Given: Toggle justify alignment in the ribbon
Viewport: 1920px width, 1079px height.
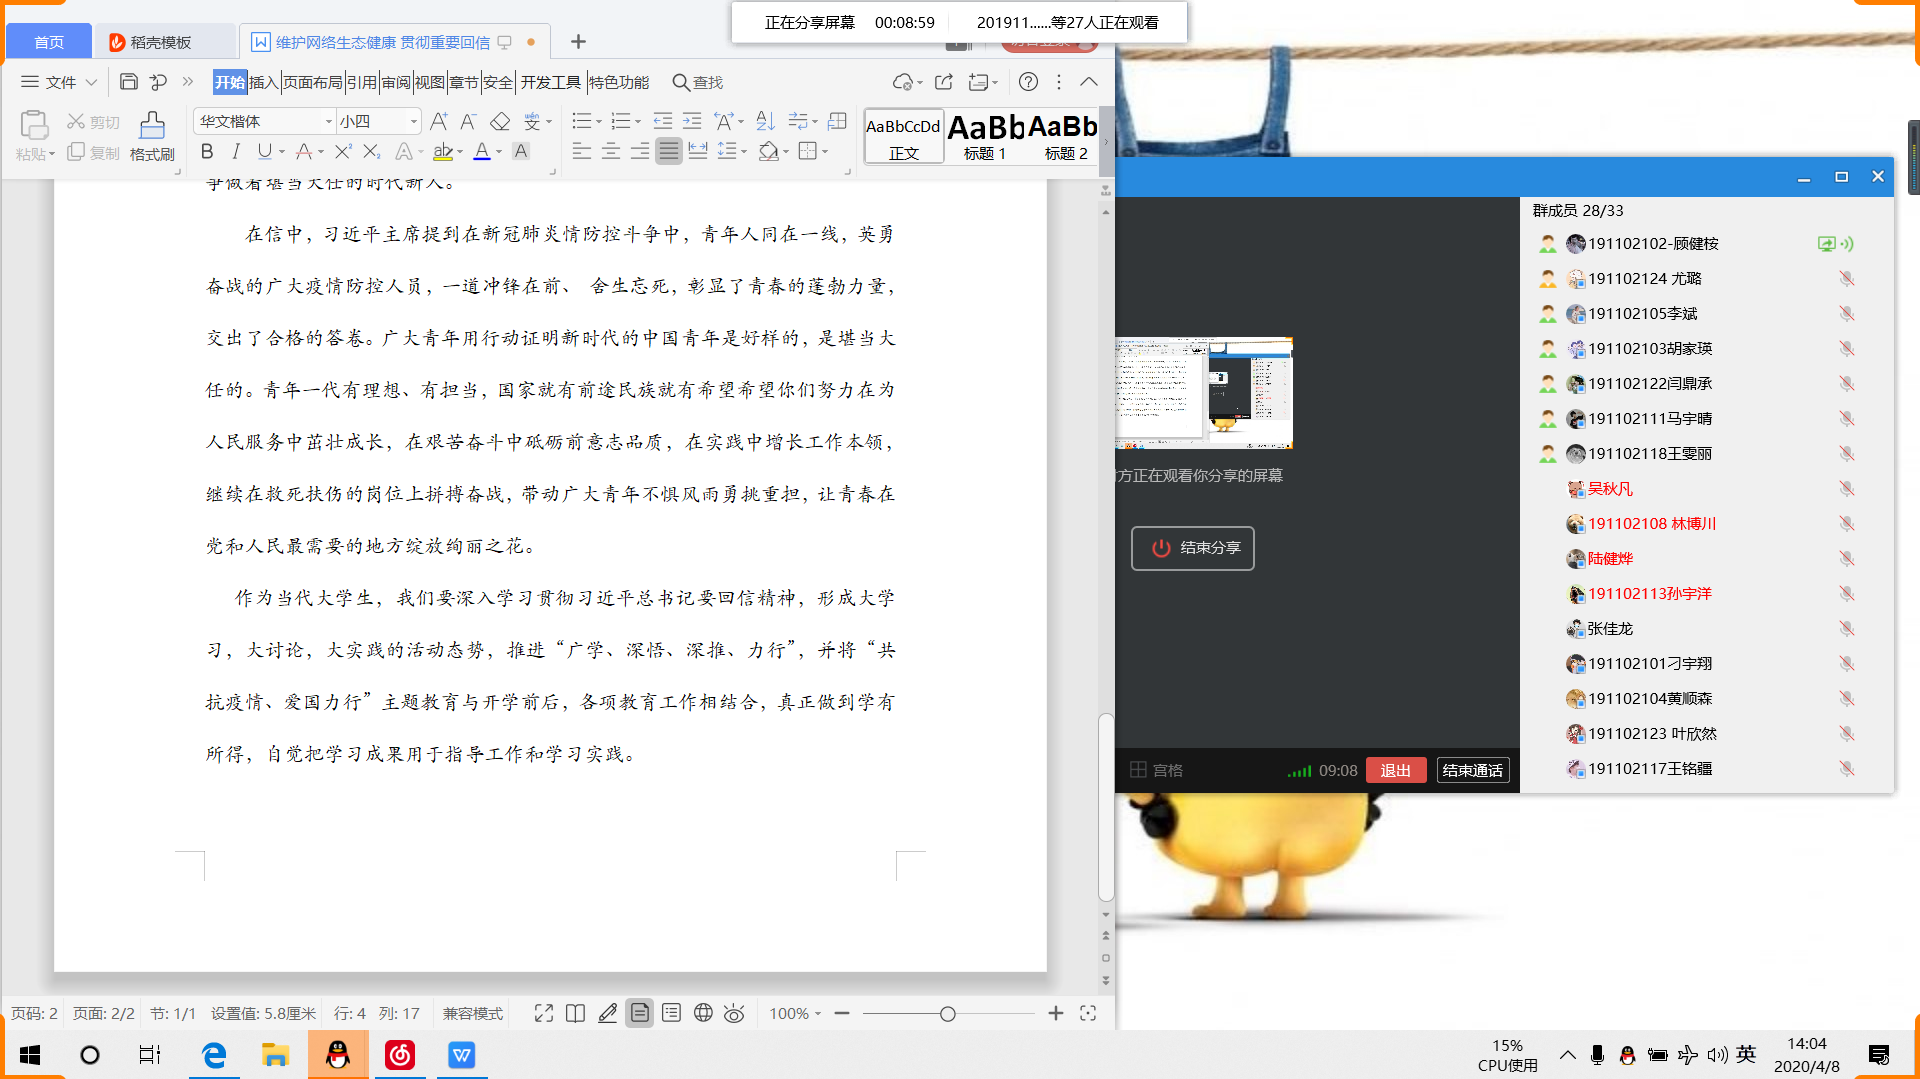Looking at the screenshot, I should (x=669, y=152).
